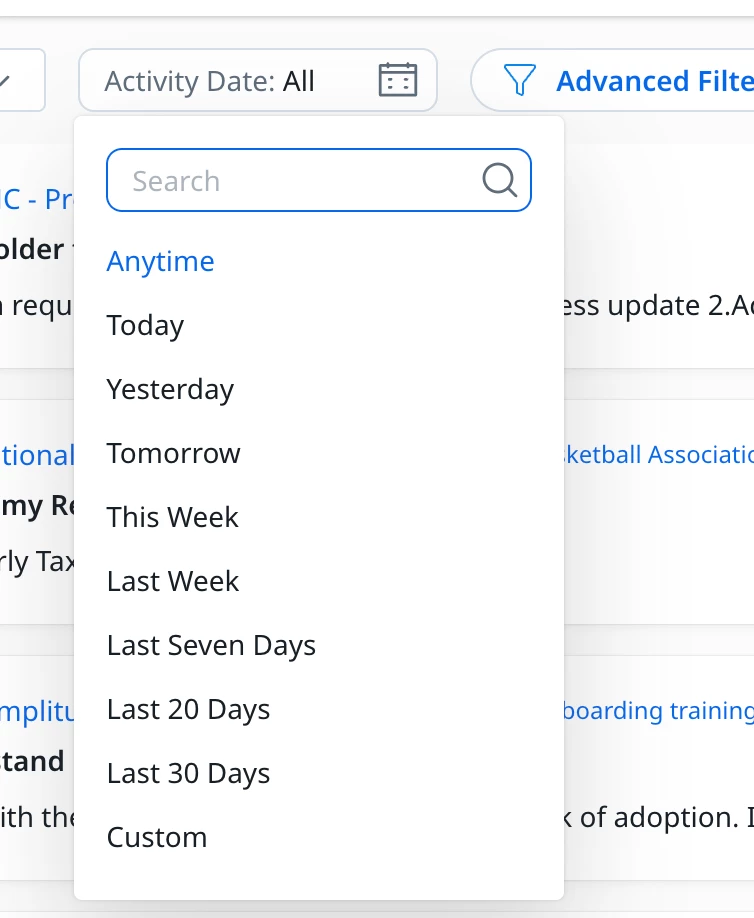754x918 pixels.
Task: Choose This Week option
Action: [x=173, y=517]
